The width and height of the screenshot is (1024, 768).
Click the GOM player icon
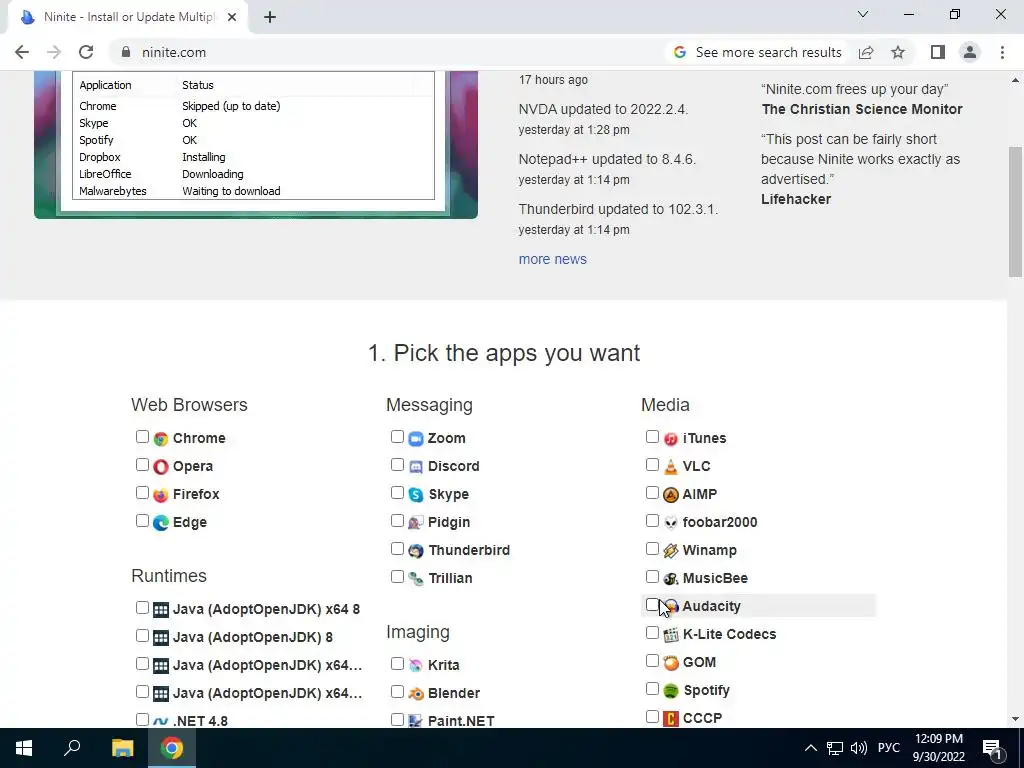(671, 663)
